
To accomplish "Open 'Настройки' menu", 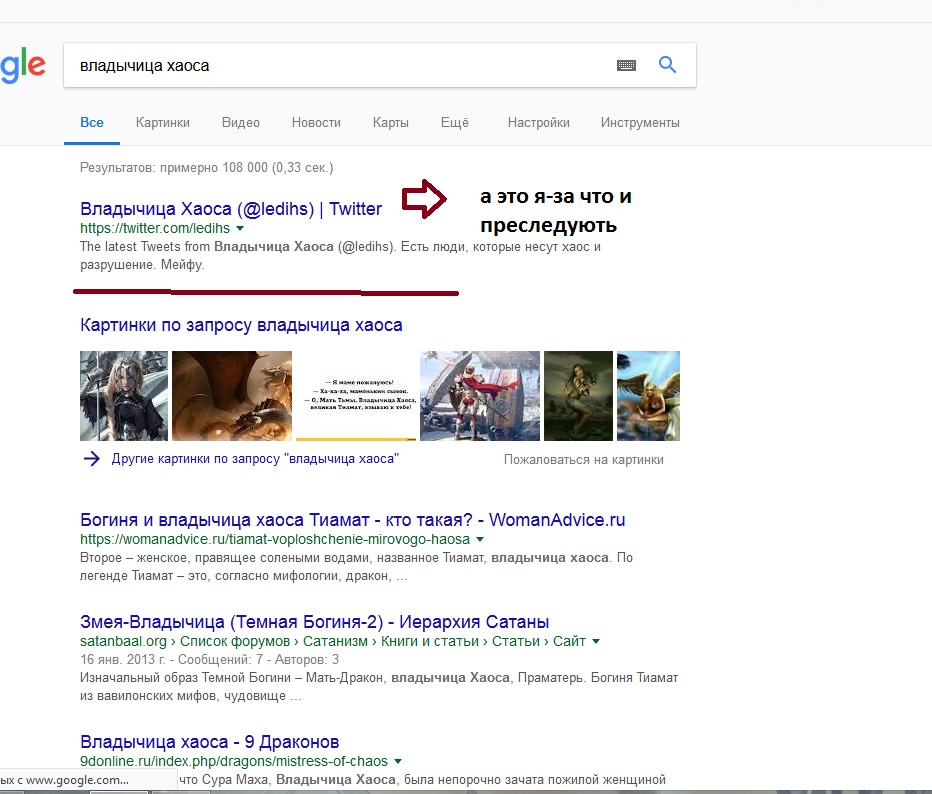I will 539,122.
